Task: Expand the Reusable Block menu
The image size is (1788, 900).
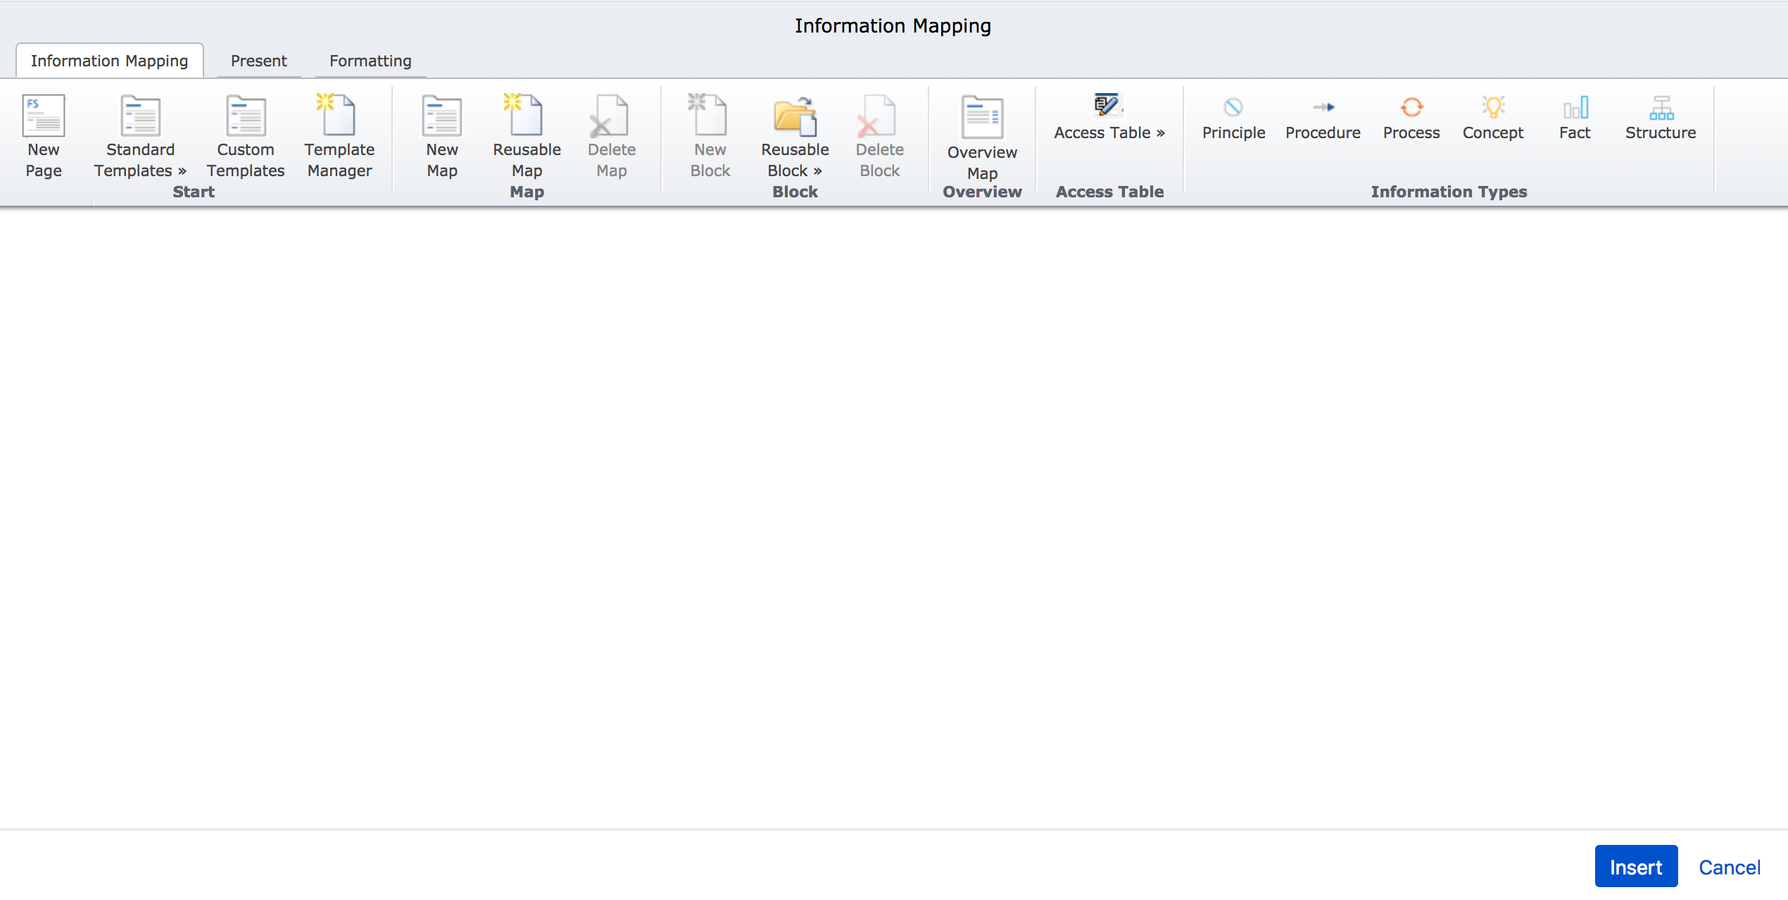Action: (795, 136)
